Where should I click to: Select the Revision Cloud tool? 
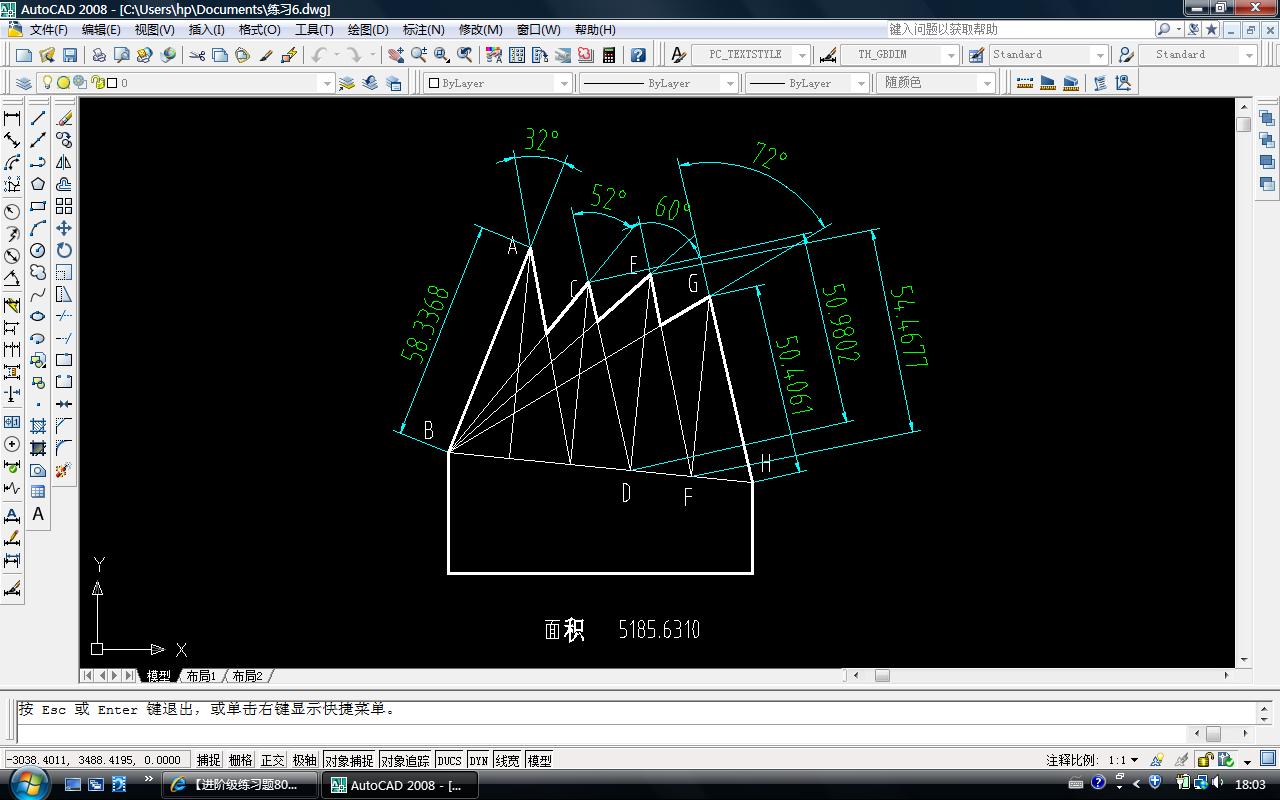coord(38,272)
